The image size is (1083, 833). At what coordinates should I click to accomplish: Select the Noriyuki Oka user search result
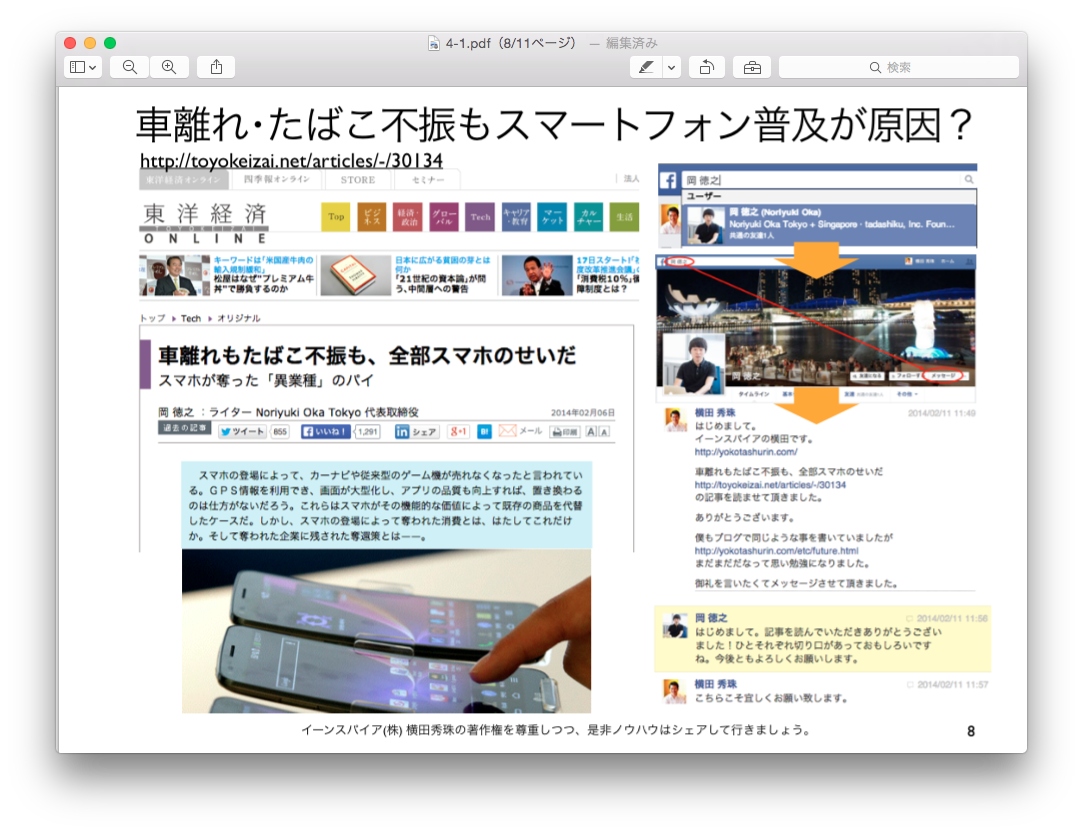point(830,224)
